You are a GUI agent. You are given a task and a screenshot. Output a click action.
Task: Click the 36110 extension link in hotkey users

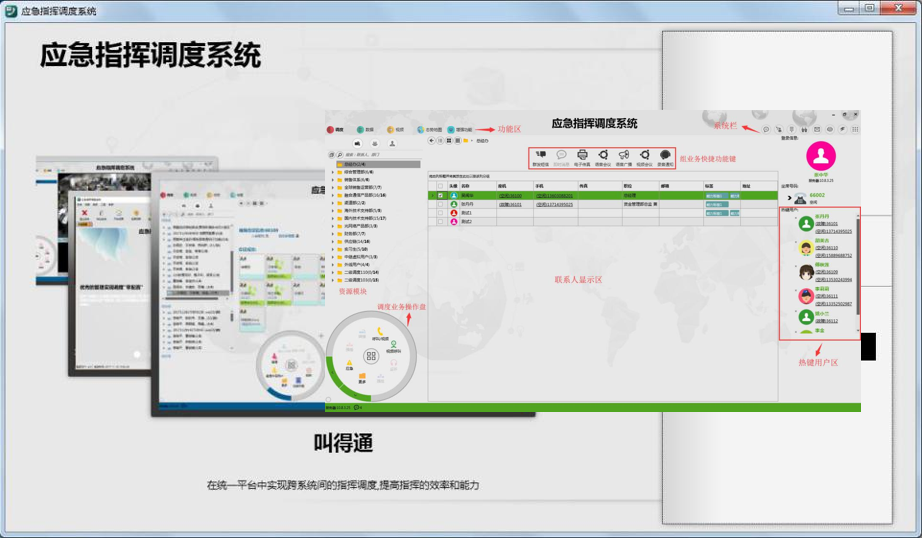click(827, 248)
